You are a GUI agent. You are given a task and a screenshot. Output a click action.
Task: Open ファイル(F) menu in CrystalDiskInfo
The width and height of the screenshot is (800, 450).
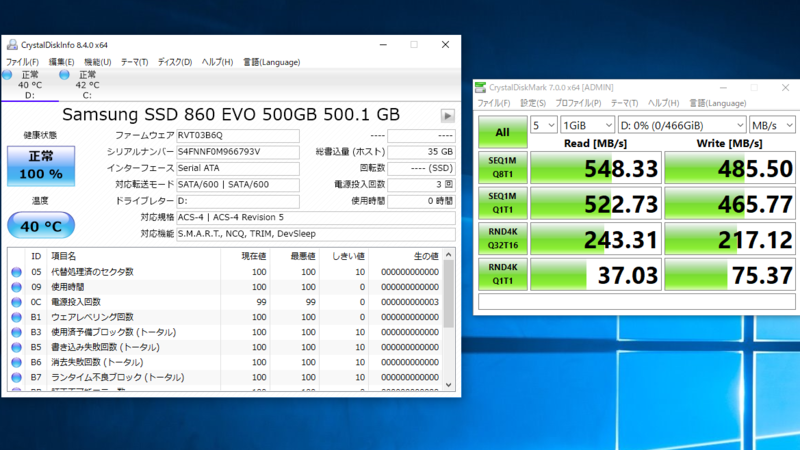(22, 62)
